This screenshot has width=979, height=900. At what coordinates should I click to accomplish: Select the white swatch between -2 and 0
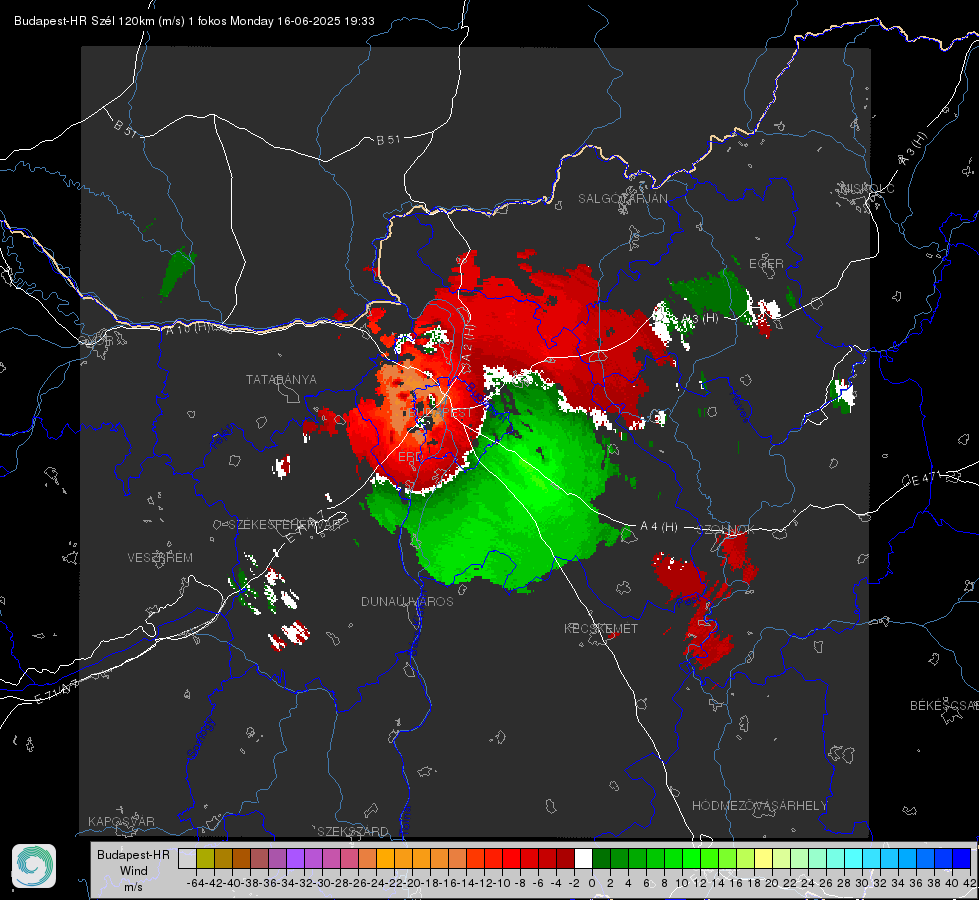click(583, 859)
